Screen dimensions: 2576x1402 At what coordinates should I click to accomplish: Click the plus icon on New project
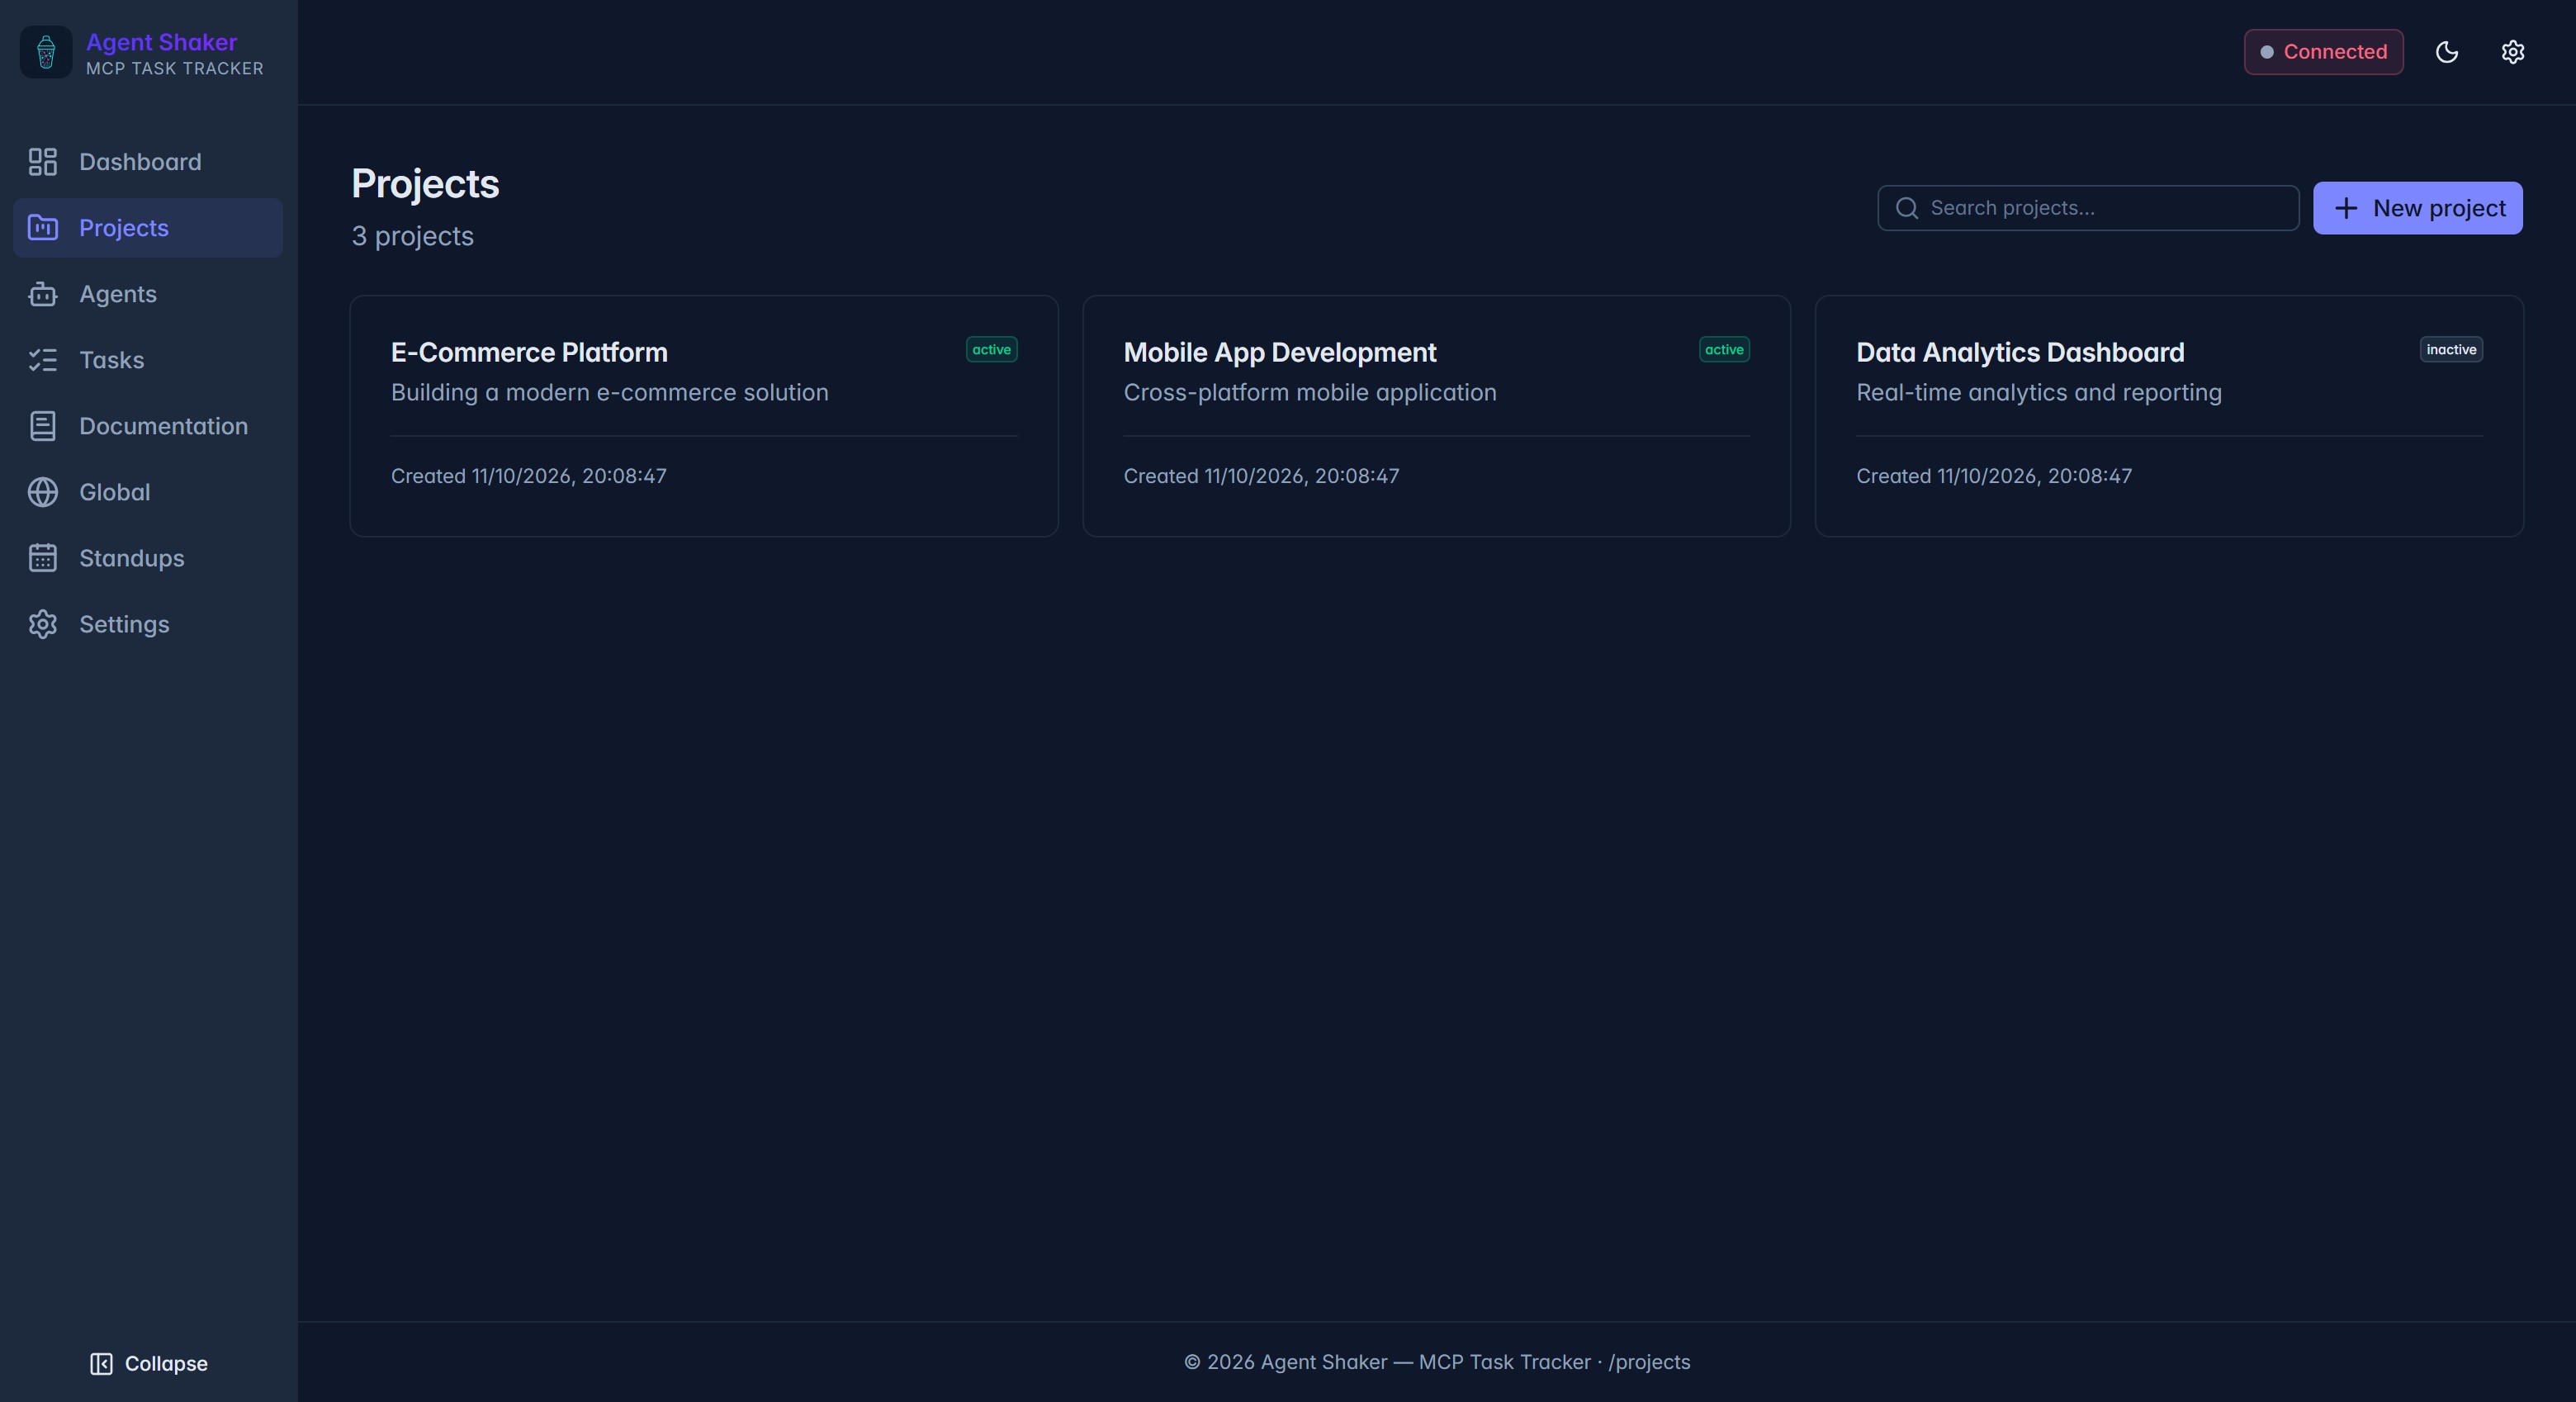pos(2346,208)
